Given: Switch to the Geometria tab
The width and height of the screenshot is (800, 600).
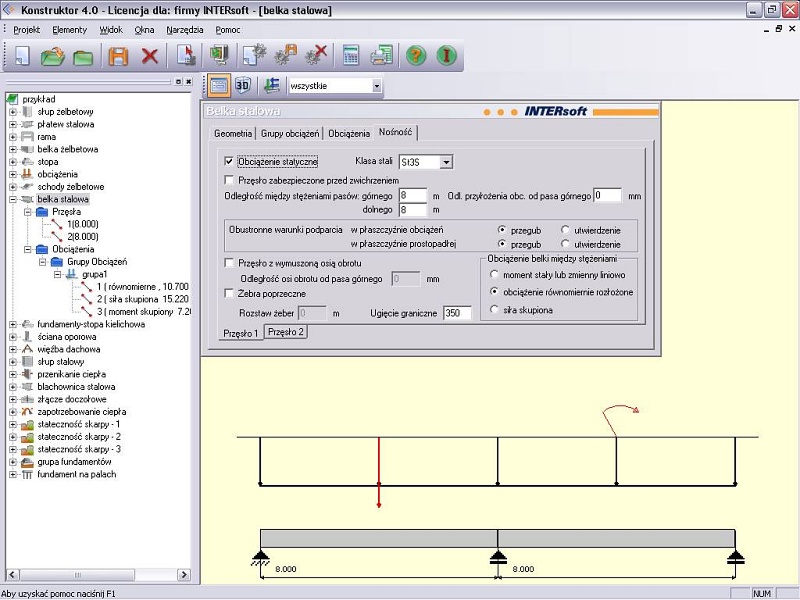Looking at the screenshot, I should click(x=233, y=133).
